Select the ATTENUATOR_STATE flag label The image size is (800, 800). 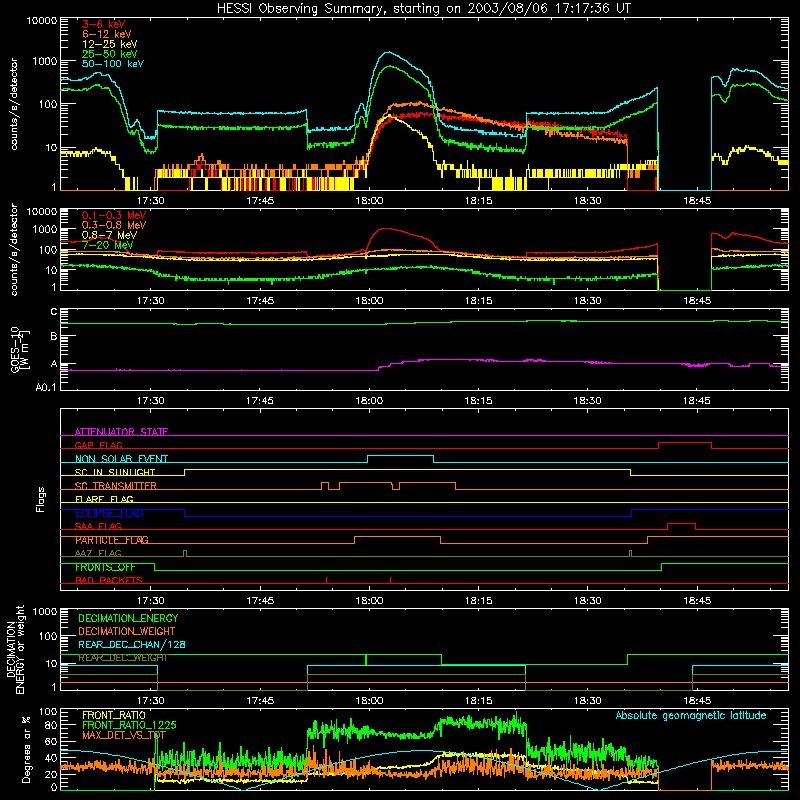tap(121, 432)
